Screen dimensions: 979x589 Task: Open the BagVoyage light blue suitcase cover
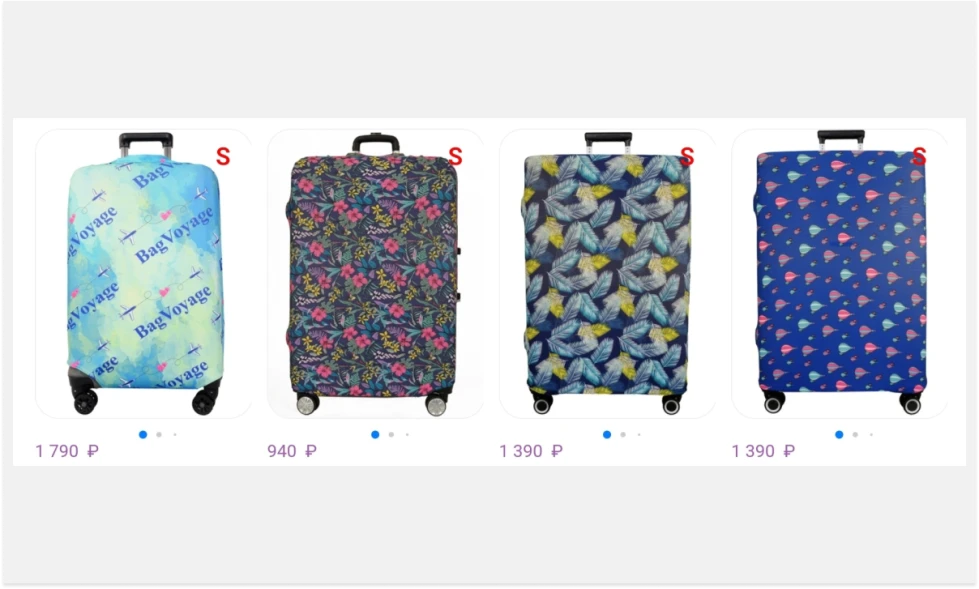(144, 274)
